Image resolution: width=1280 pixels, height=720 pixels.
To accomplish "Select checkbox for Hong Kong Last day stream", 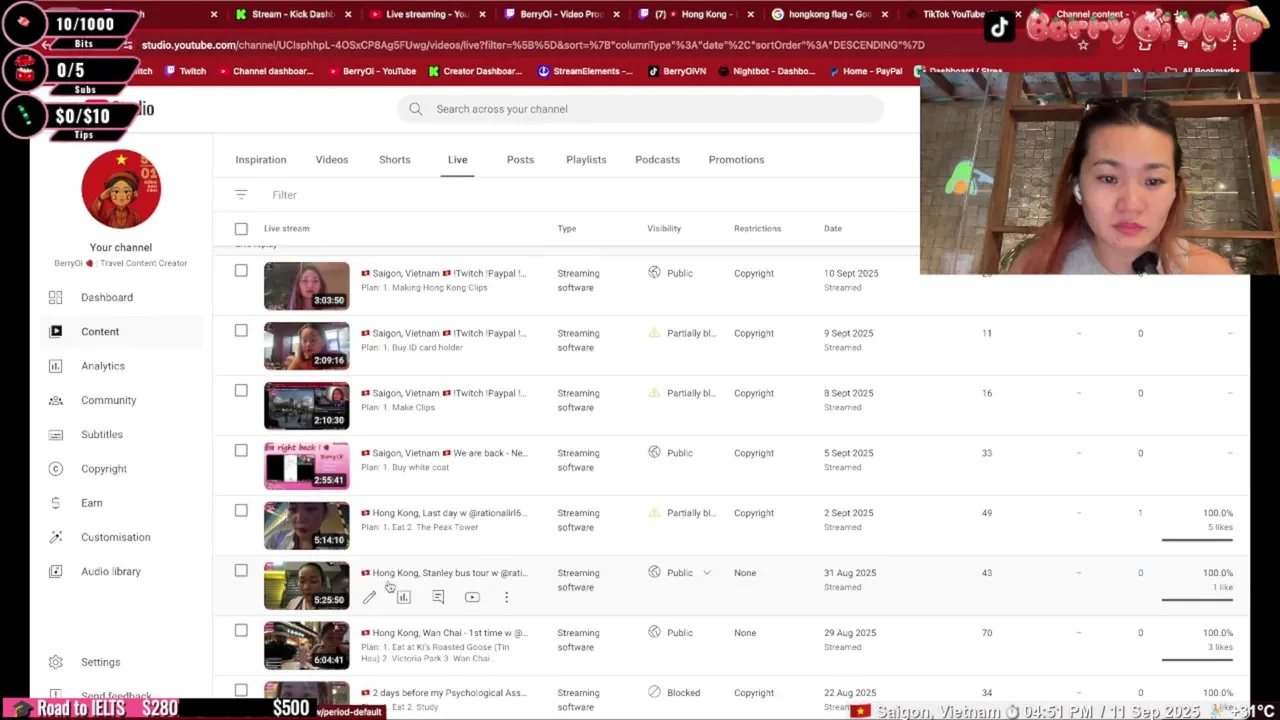I will (241, 511).
